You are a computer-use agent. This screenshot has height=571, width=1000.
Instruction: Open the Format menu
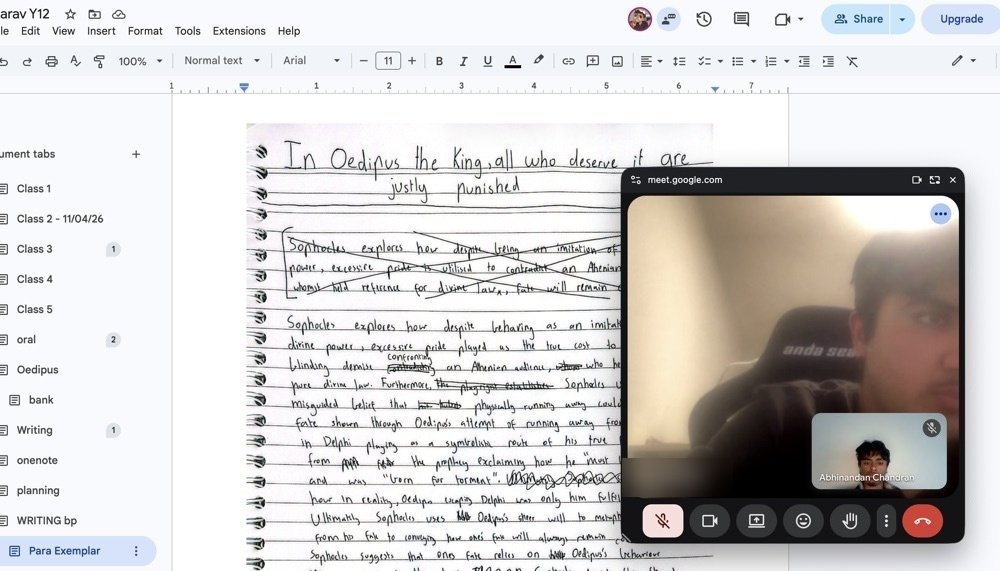coord(145,31)
